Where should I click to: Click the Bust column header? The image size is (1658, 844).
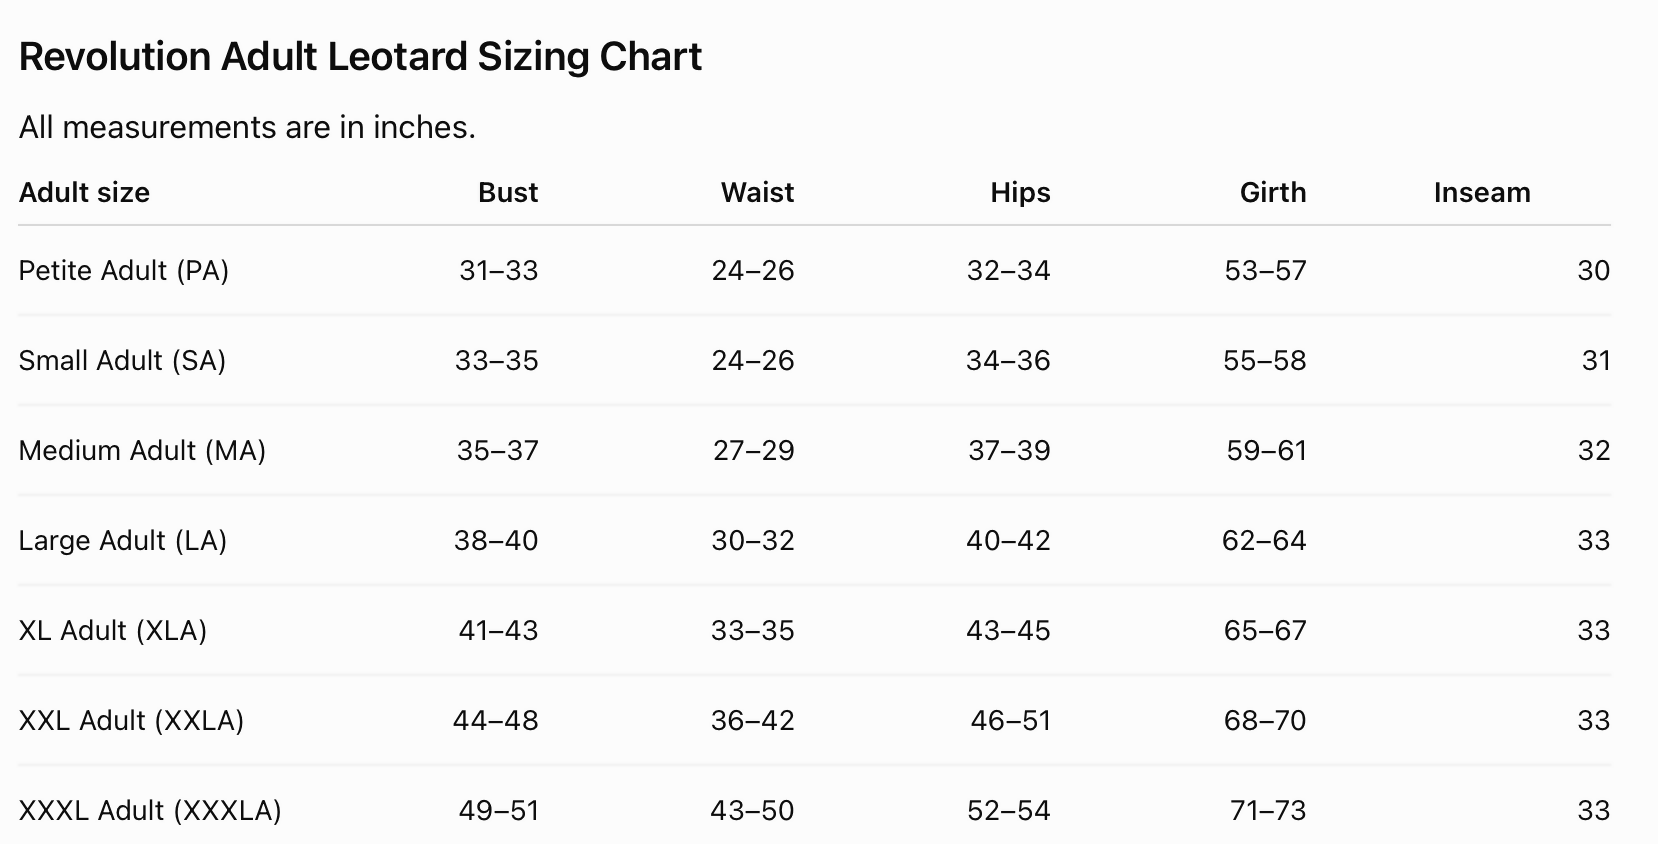508,192
